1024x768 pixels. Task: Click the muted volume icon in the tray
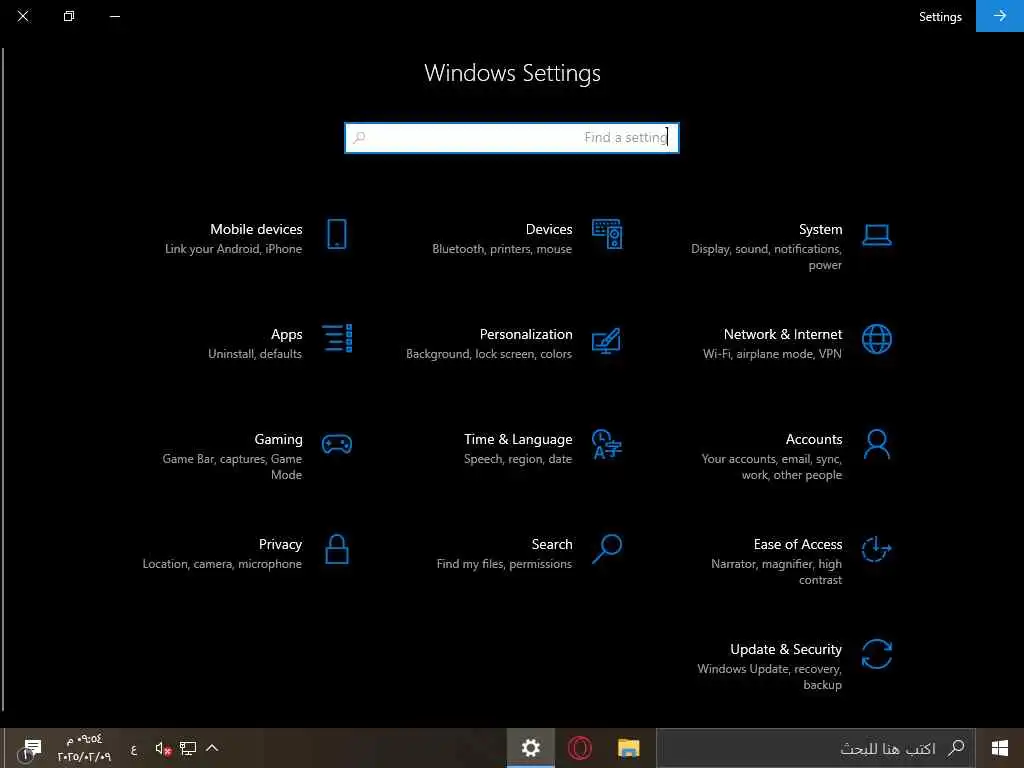[x=163, y=748]
